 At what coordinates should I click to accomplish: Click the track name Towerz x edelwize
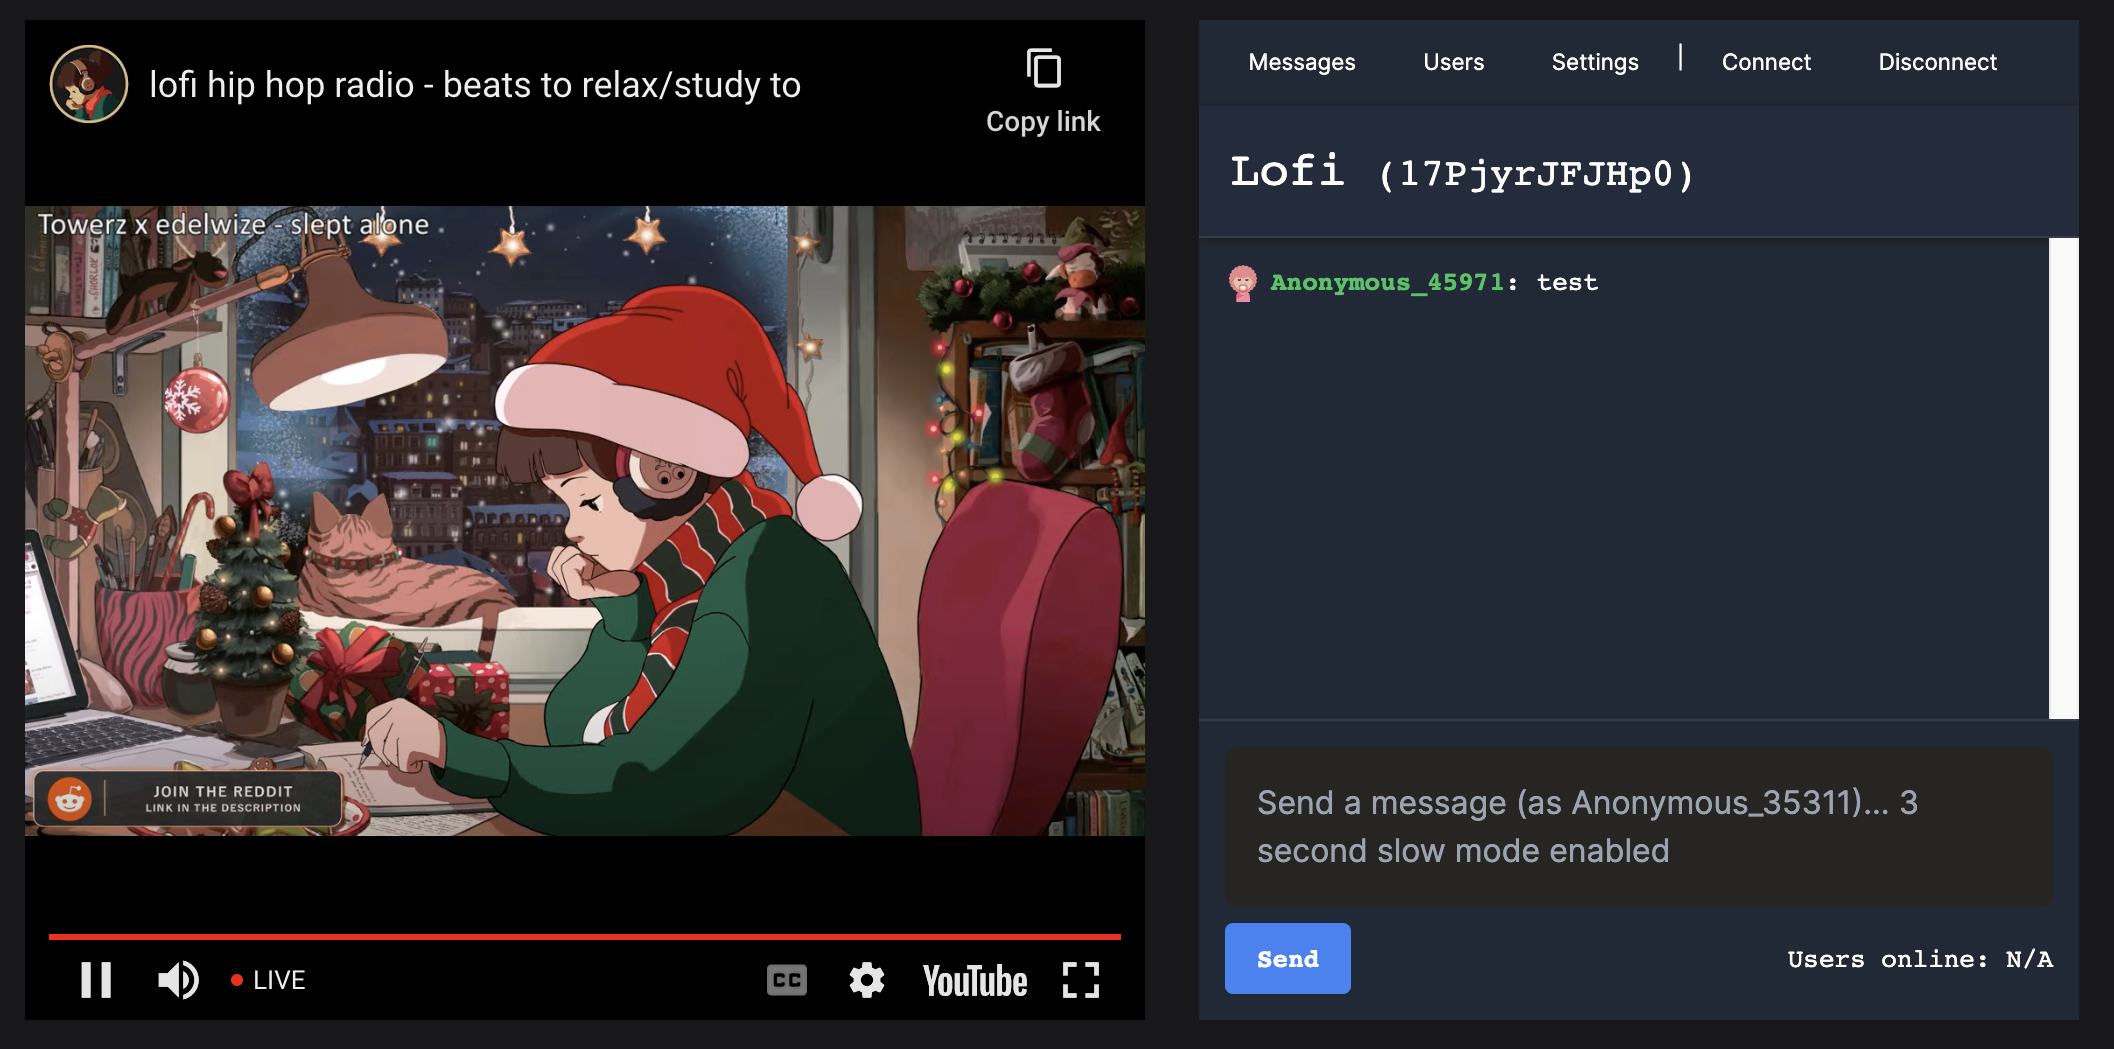click(x=233, y=224)
